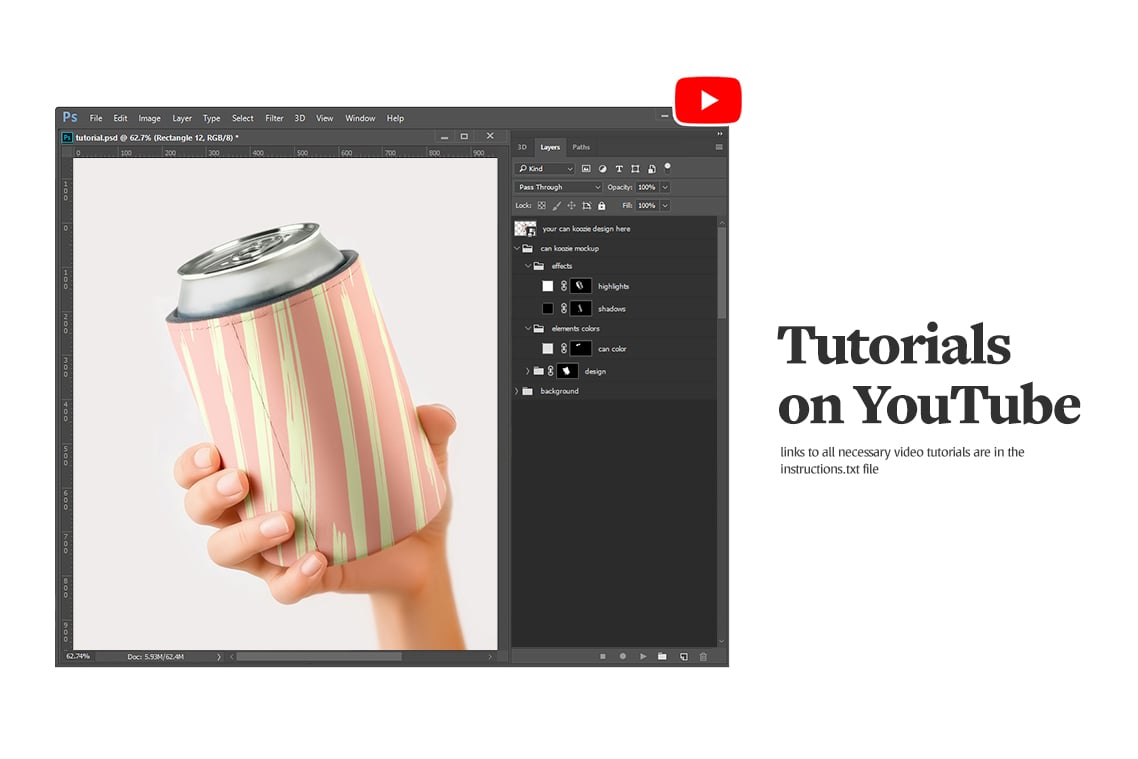Switch to the Paths tab

tap(581, 146)
